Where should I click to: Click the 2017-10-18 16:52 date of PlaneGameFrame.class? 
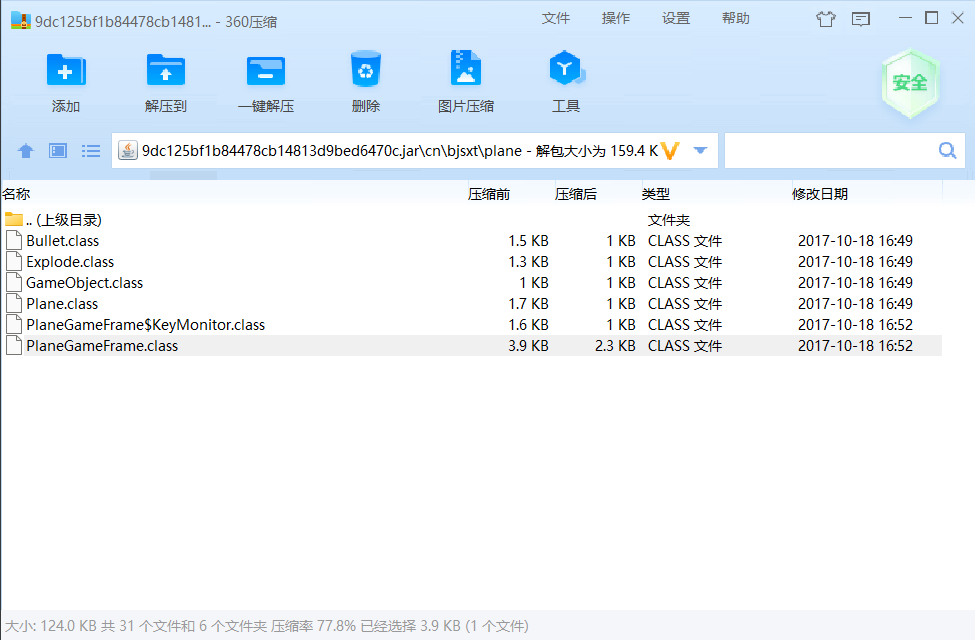(x=856, y=346)
